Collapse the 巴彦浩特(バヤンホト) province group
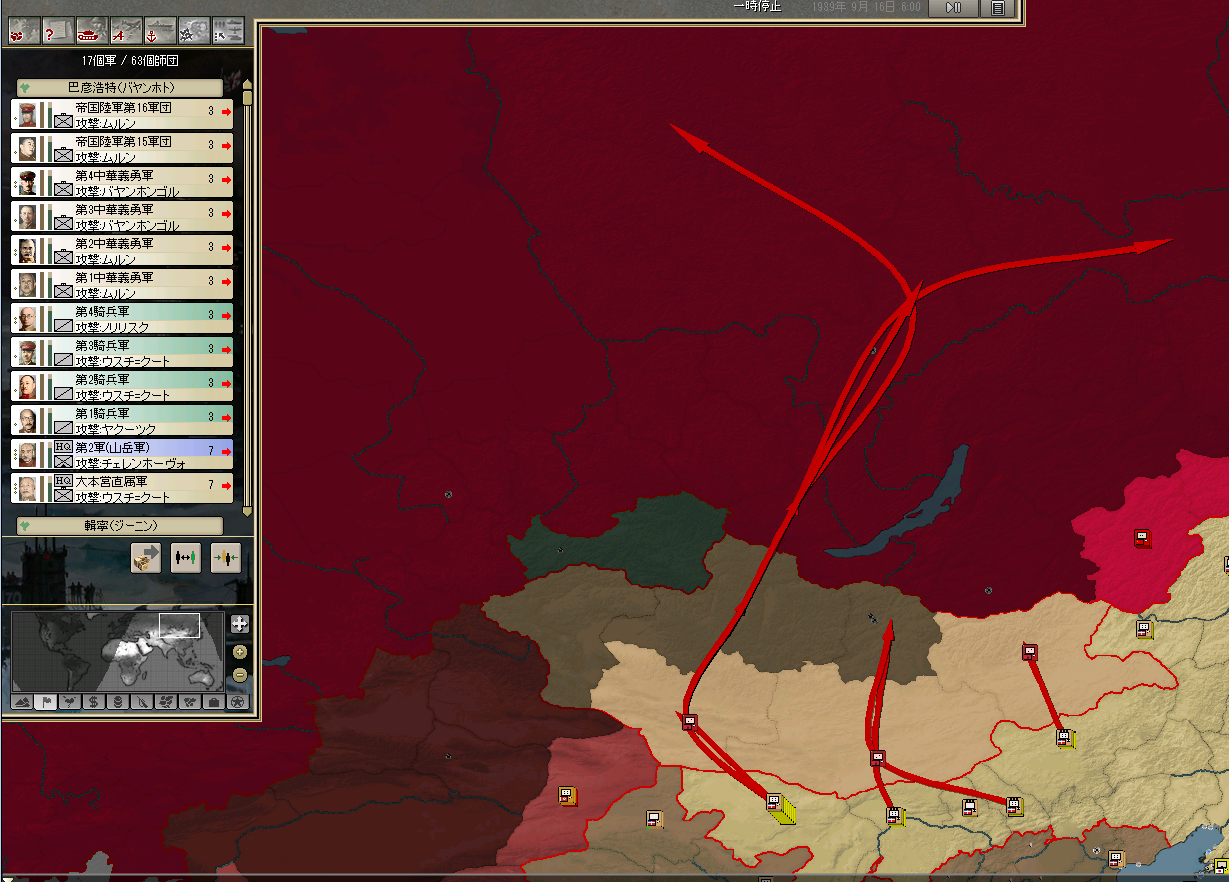 [120, 88]
